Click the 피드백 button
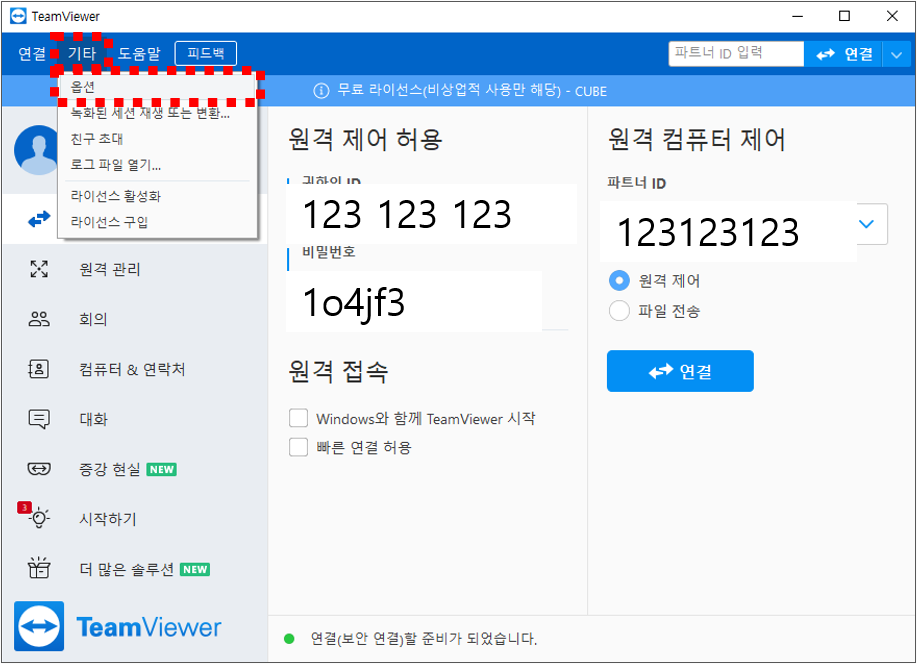The width and height of the screenshot is (917, 664). (x=206, y=53)
